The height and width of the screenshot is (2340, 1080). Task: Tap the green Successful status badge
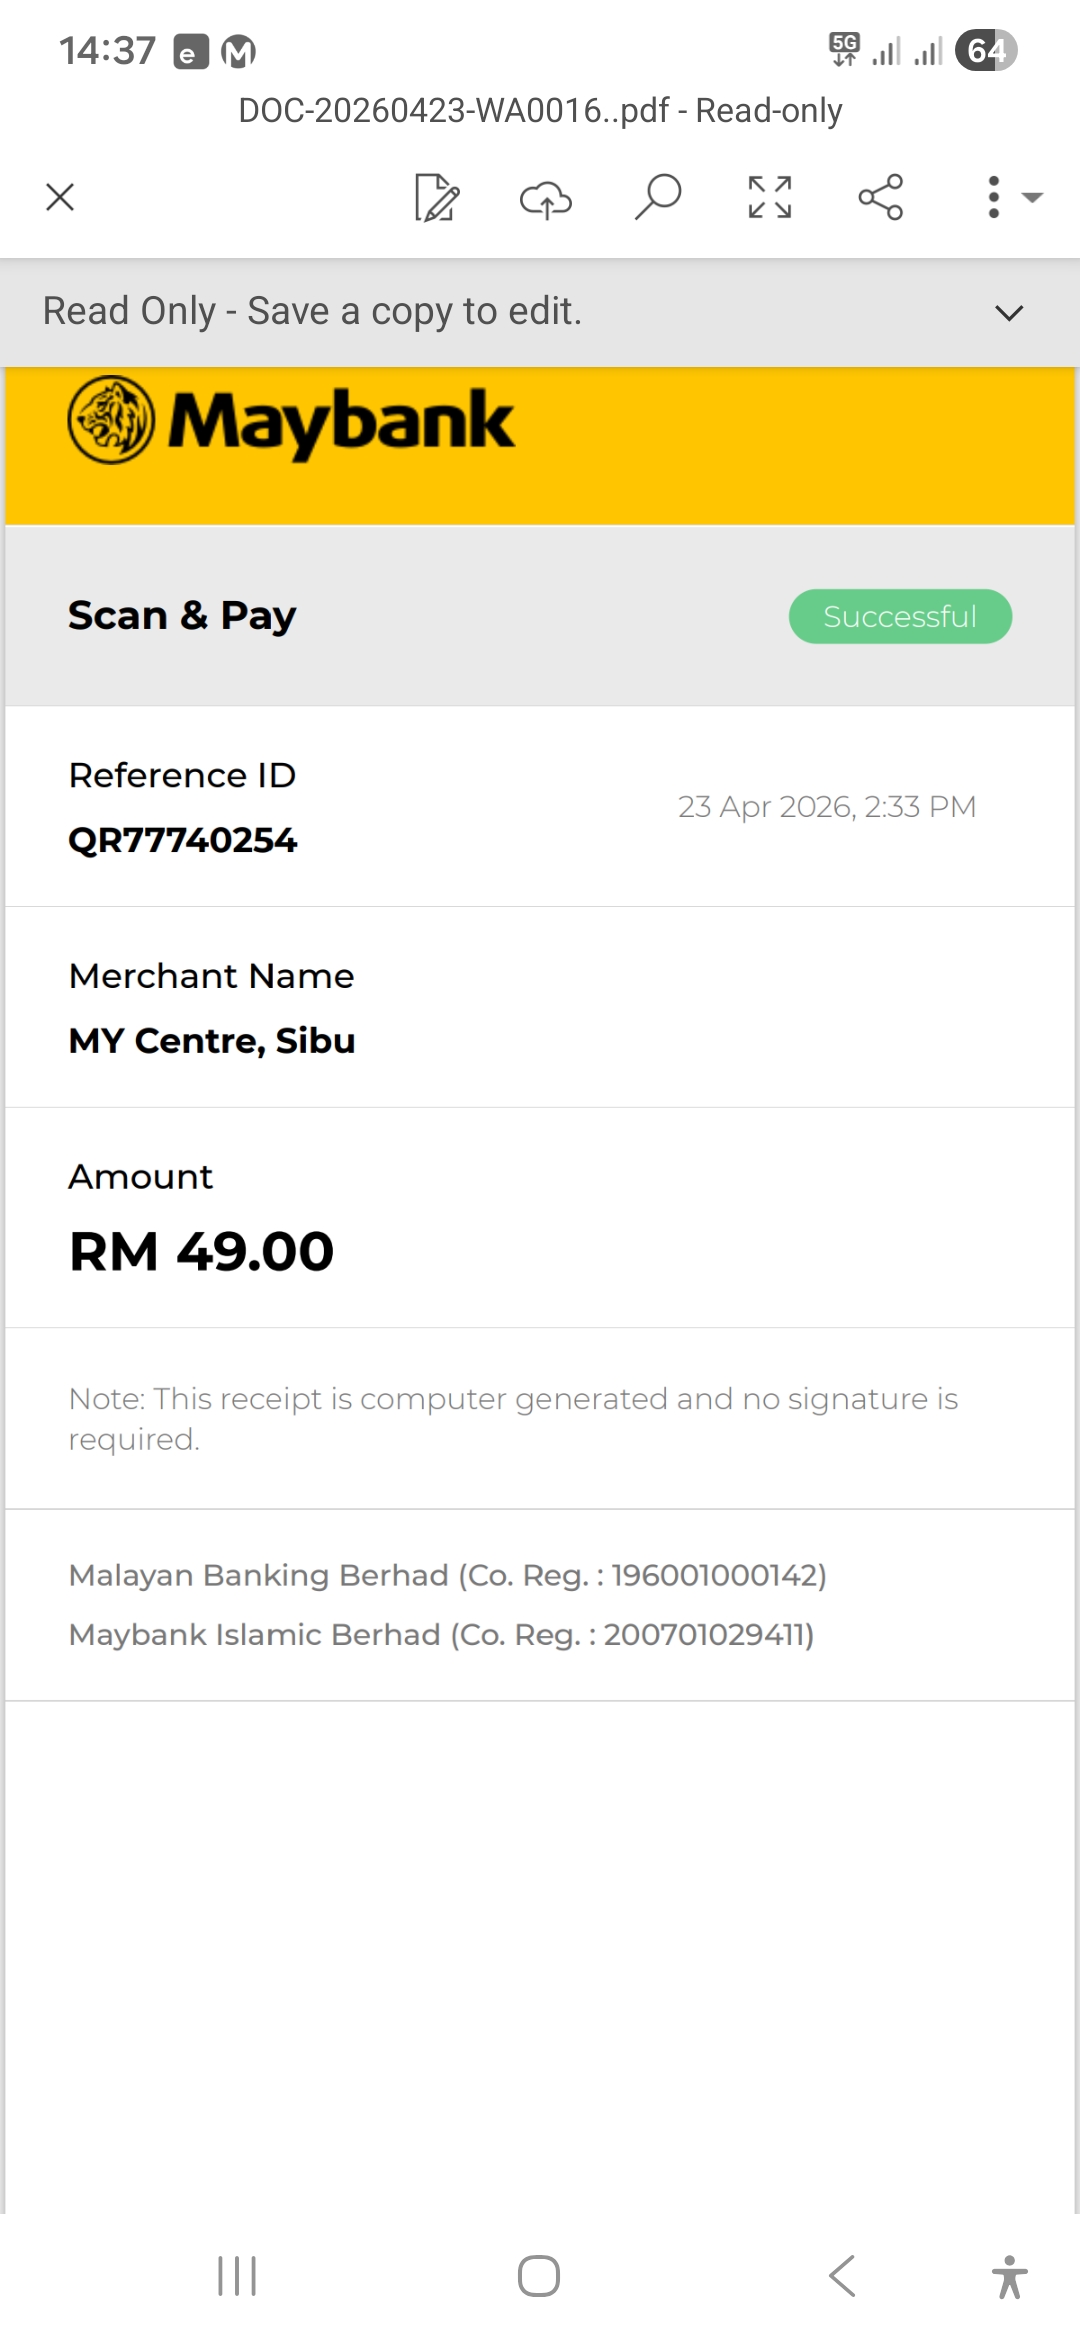click(x=900, y=616)
